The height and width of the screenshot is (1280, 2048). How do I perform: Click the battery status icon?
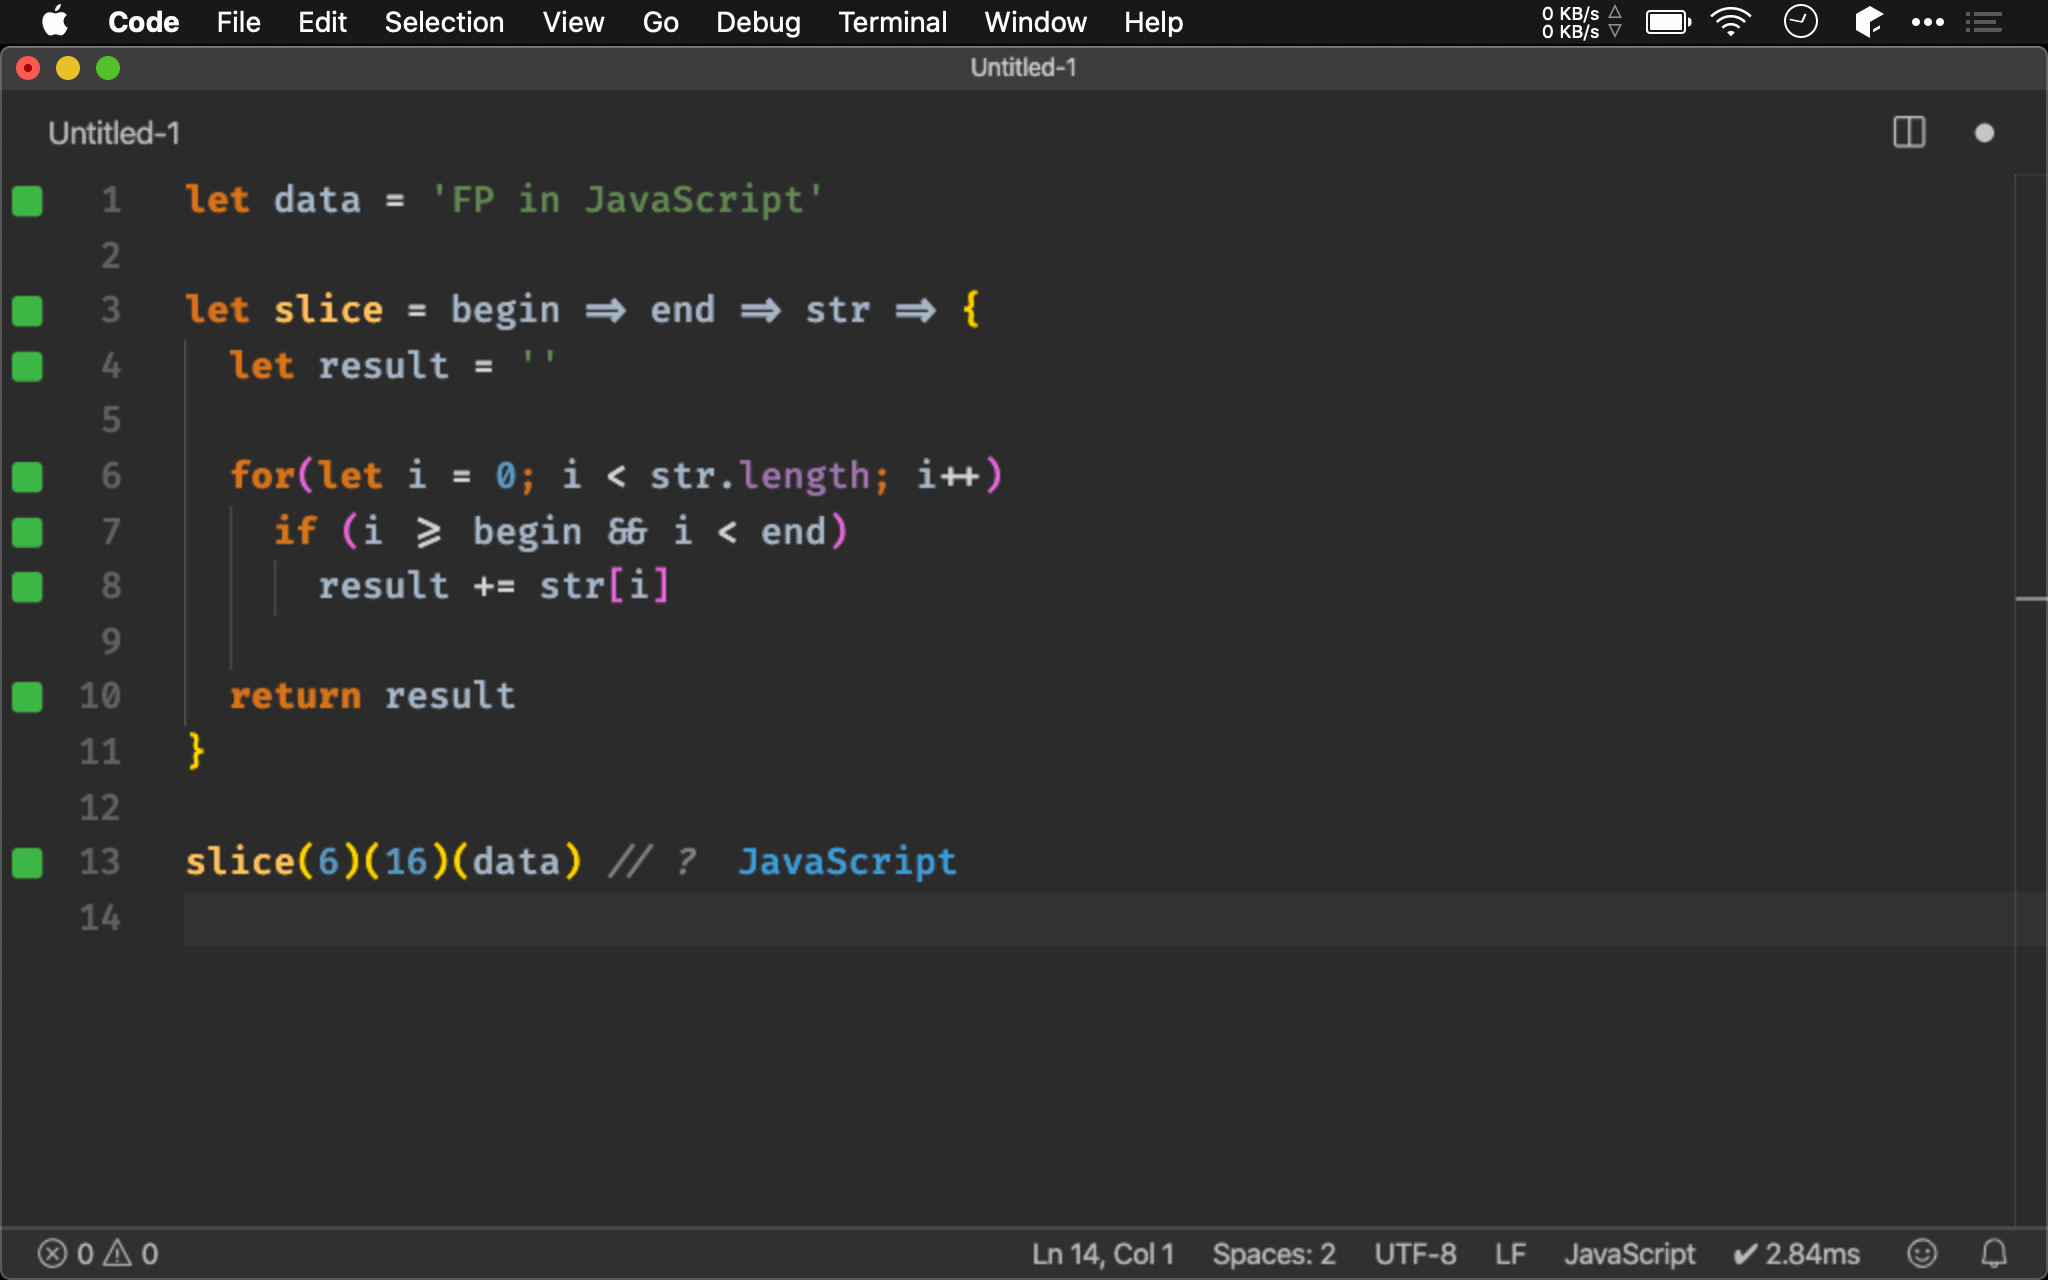(1668, 22)
